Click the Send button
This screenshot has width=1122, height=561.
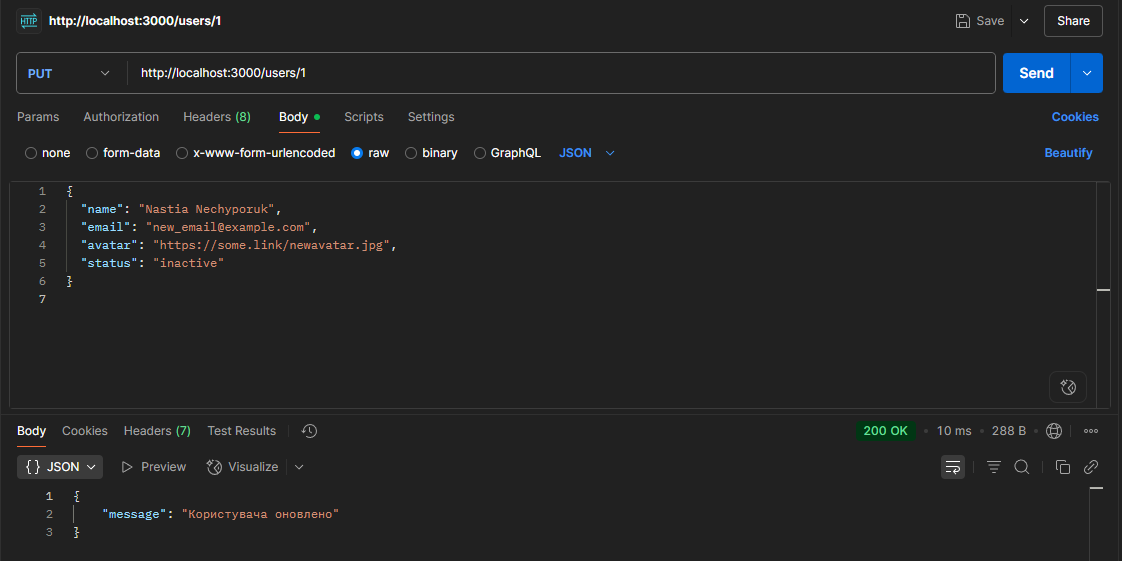coord(1036,73)
